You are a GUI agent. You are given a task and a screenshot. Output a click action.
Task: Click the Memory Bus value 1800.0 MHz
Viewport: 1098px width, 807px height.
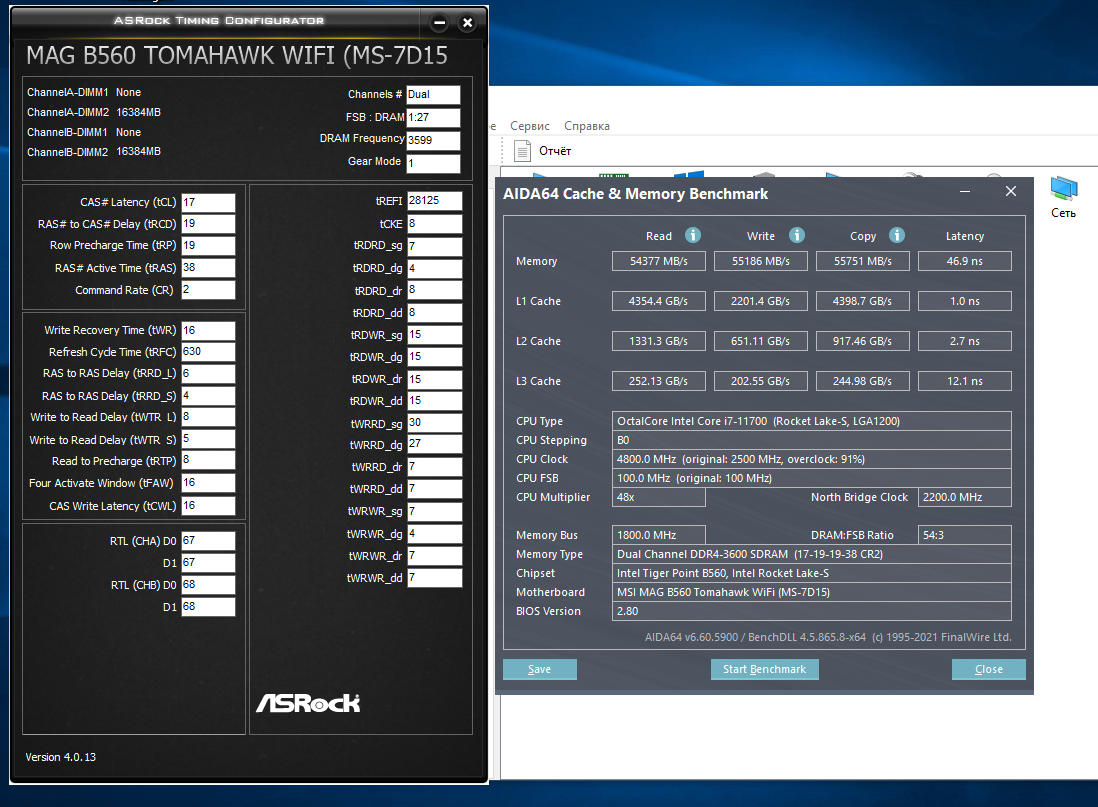point(659,535)
